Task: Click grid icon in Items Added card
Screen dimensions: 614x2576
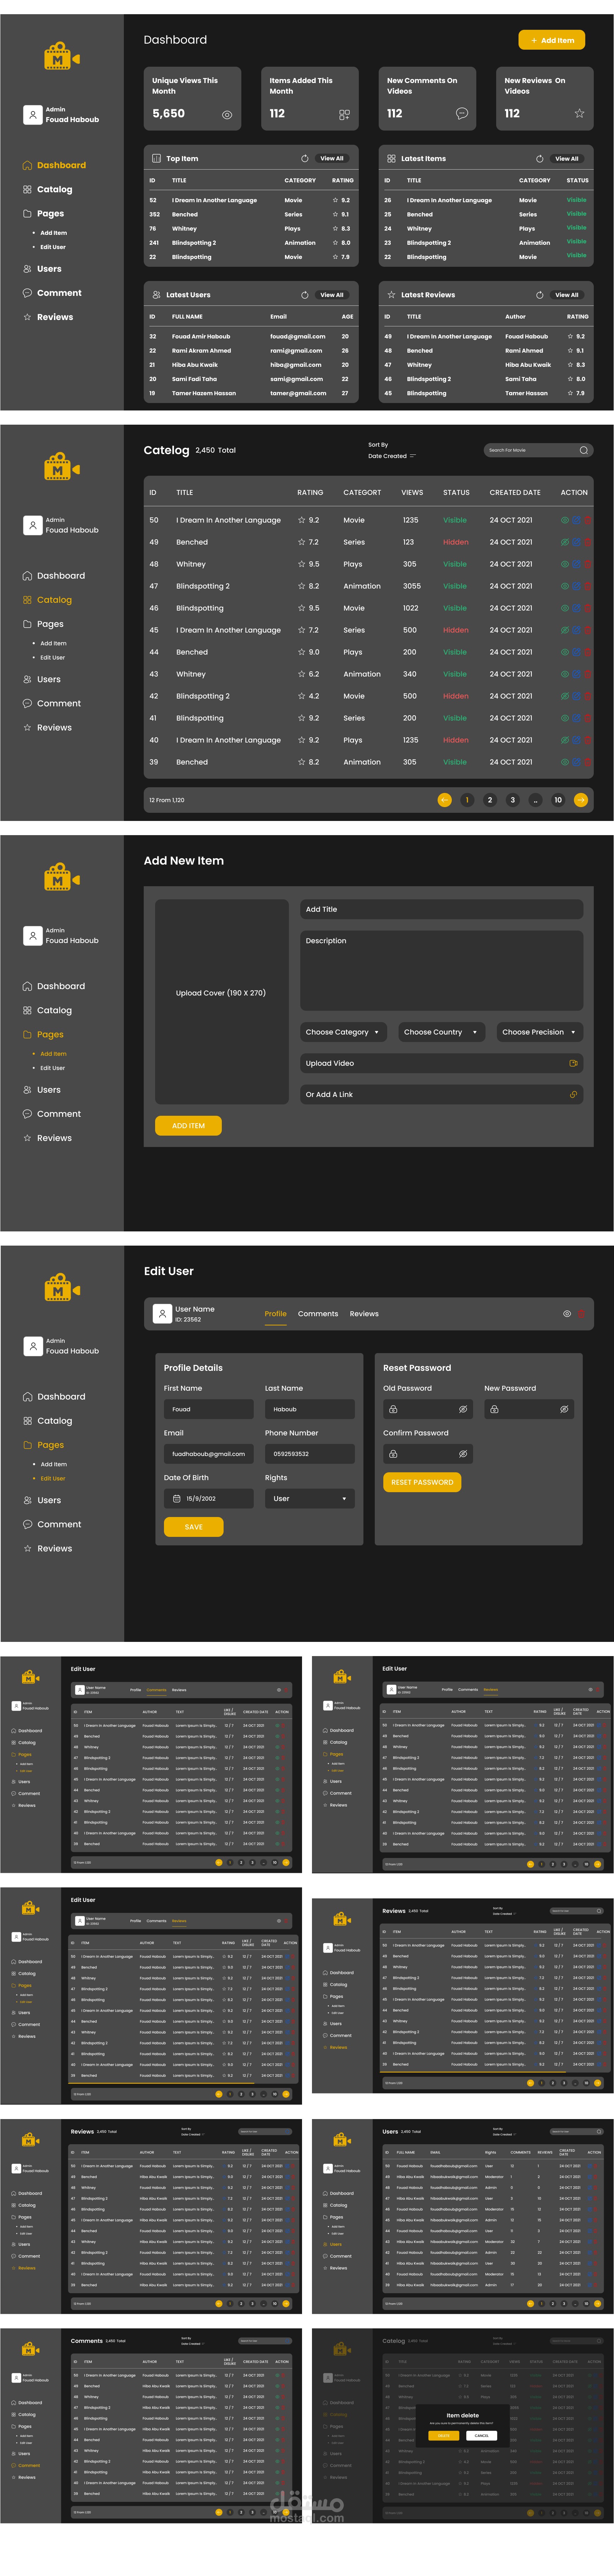Action: click(x=344, y=115)
